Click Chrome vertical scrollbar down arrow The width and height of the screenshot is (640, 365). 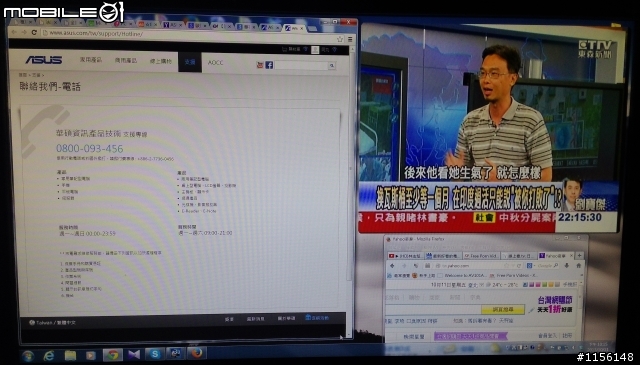click(349, 335)
